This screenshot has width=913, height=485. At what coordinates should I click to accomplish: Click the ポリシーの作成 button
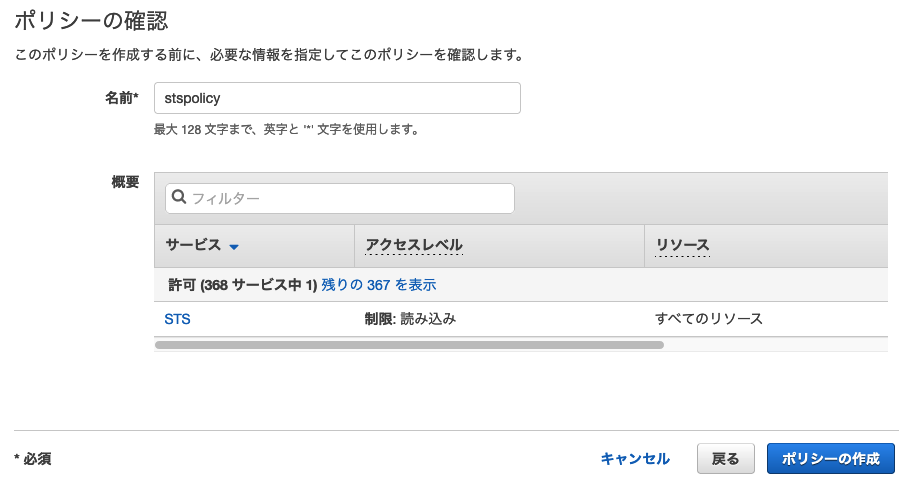coord(830,459)
